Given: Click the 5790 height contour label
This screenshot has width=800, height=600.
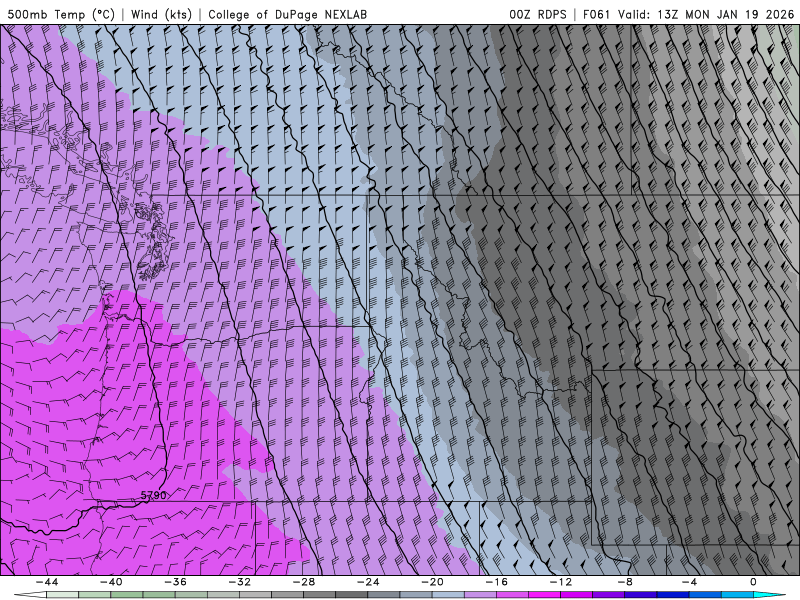Looking at the screenshot, I should [x=153, y=495].
